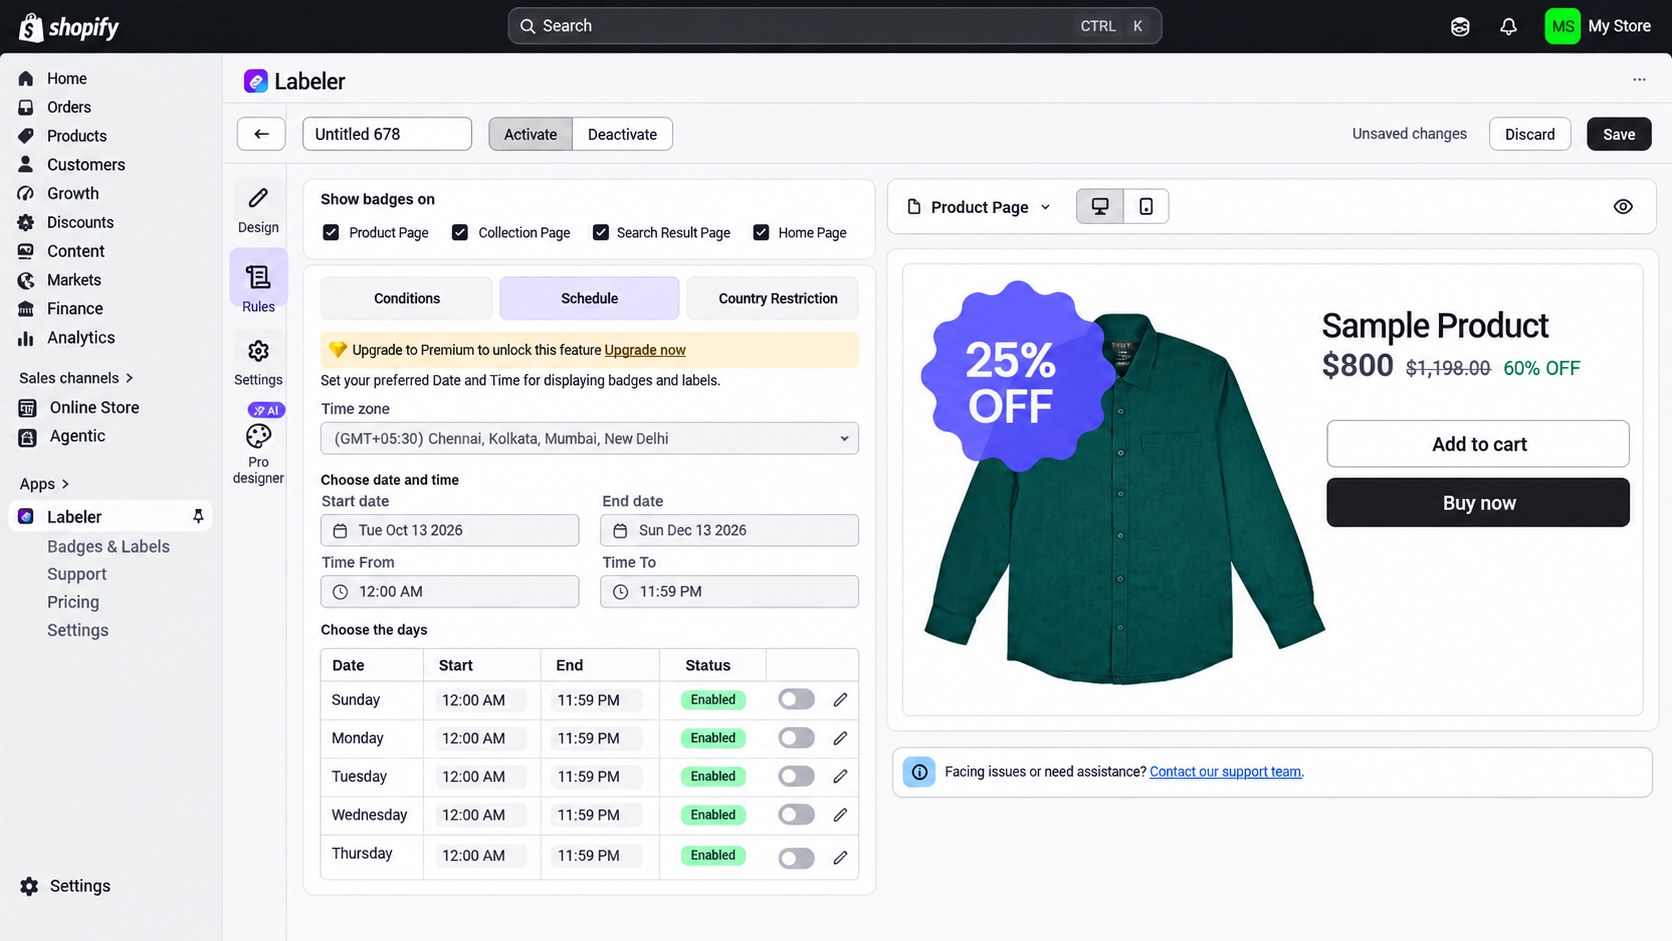
Task: Click the back arrow button
Action: 261,134
